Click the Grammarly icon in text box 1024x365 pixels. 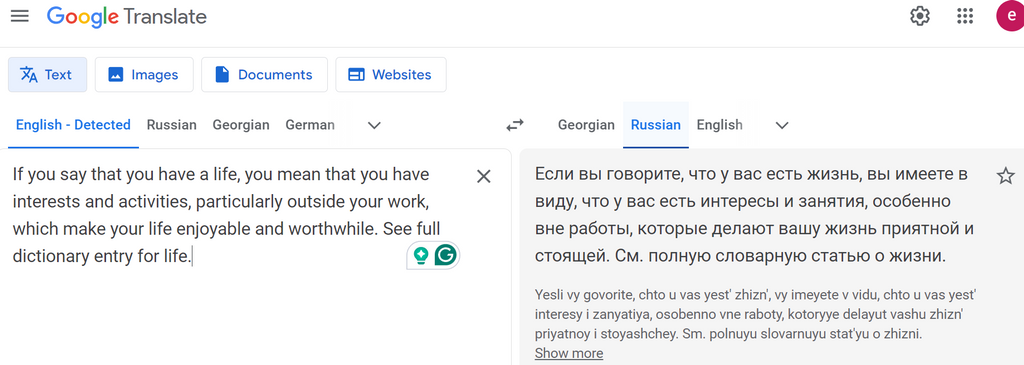click(x=446, y=255)
